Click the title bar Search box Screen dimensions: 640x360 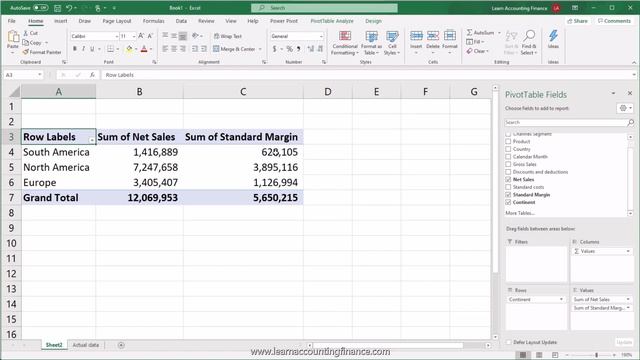tap(324, 8)
